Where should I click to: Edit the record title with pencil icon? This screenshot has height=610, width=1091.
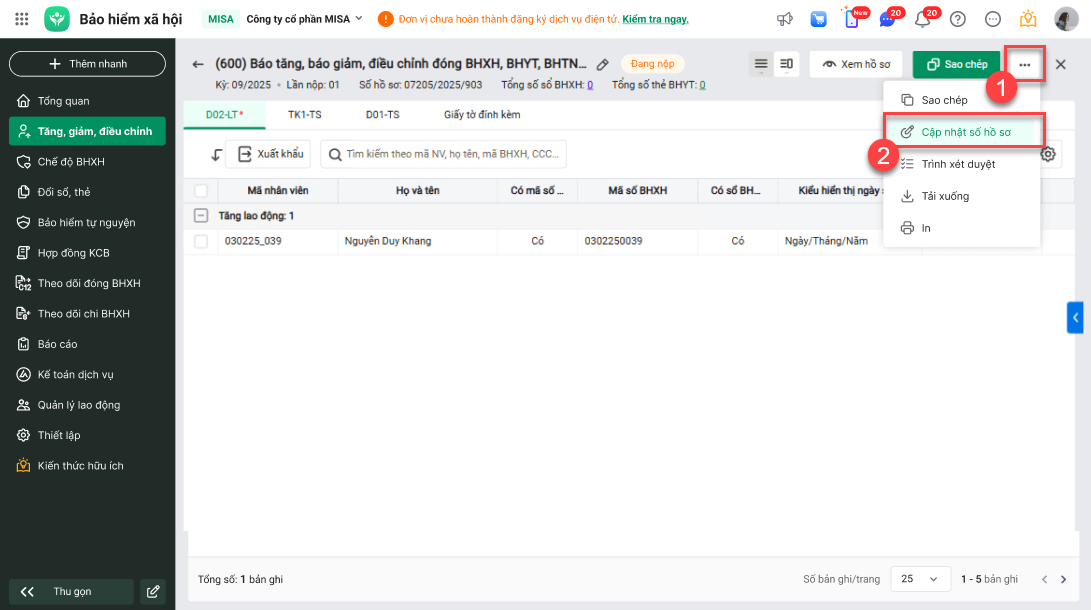[x=603, y=64]
